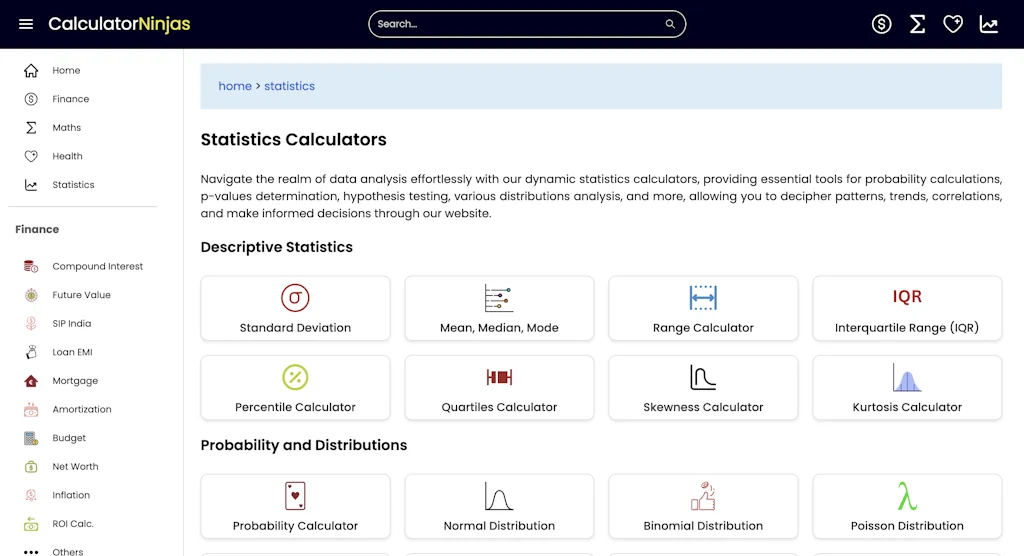Open the Kurtosis Calculator card
This screenshot has width=1024, height=556.
(907, 388)
